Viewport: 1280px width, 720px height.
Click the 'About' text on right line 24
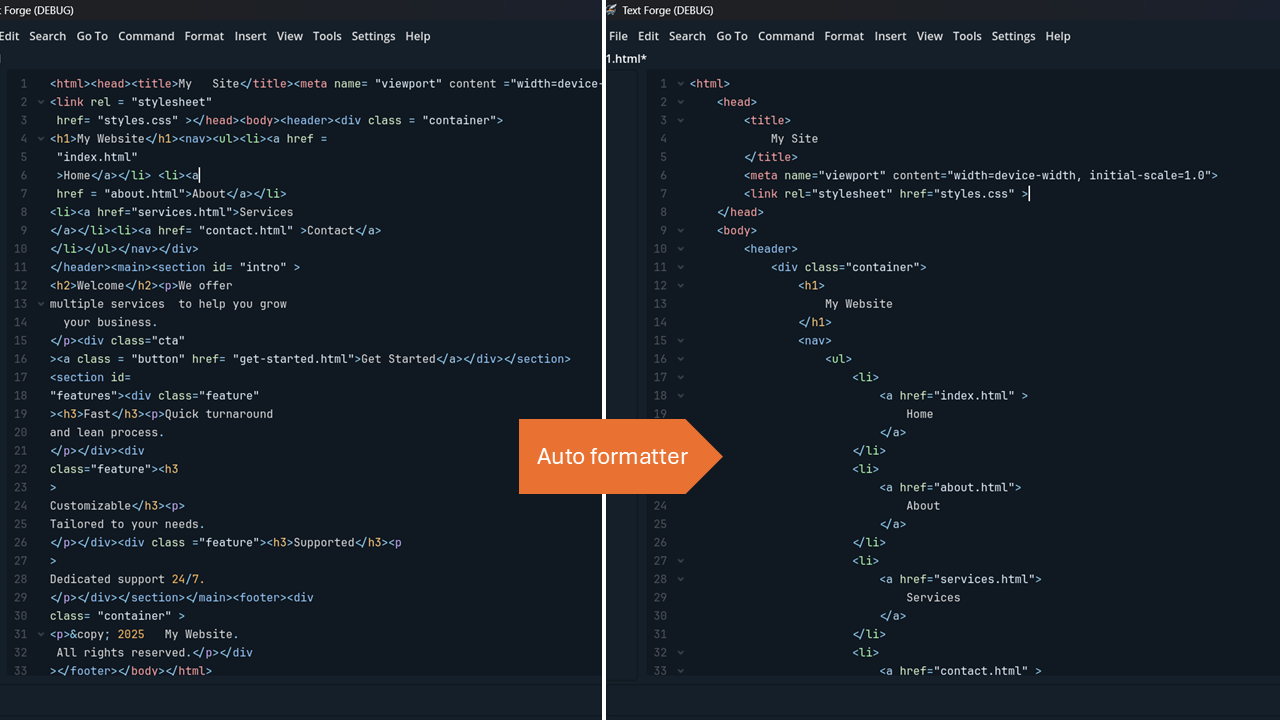point(922,506)
